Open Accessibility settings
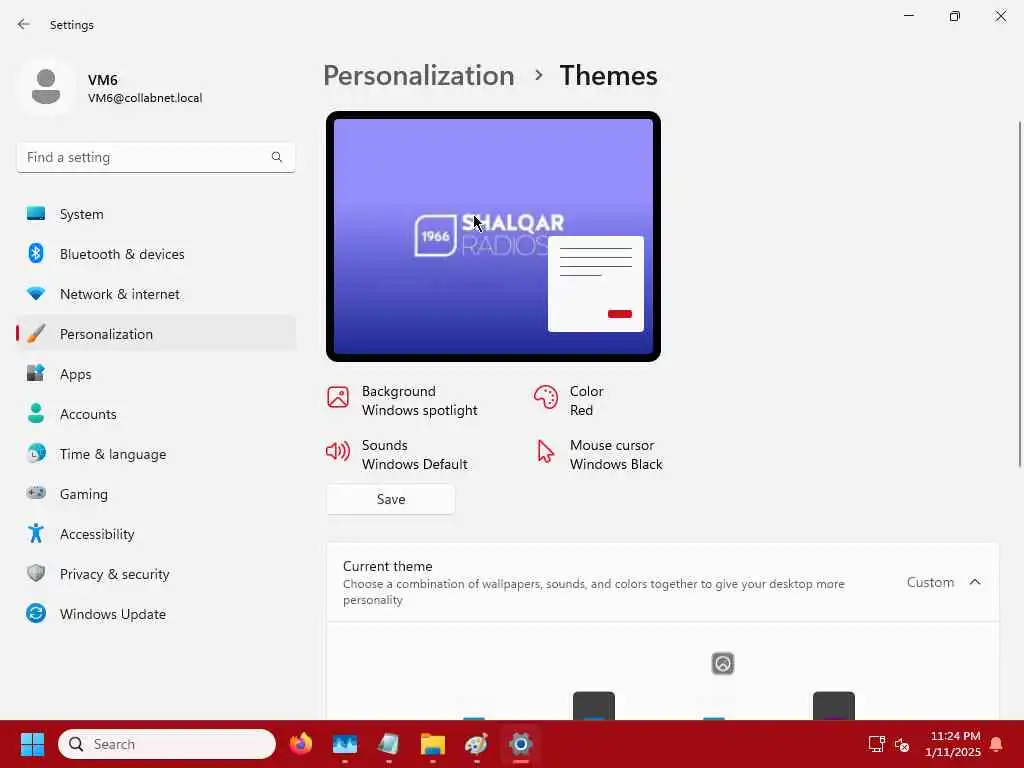1024x768 pixels. point(155,534)
